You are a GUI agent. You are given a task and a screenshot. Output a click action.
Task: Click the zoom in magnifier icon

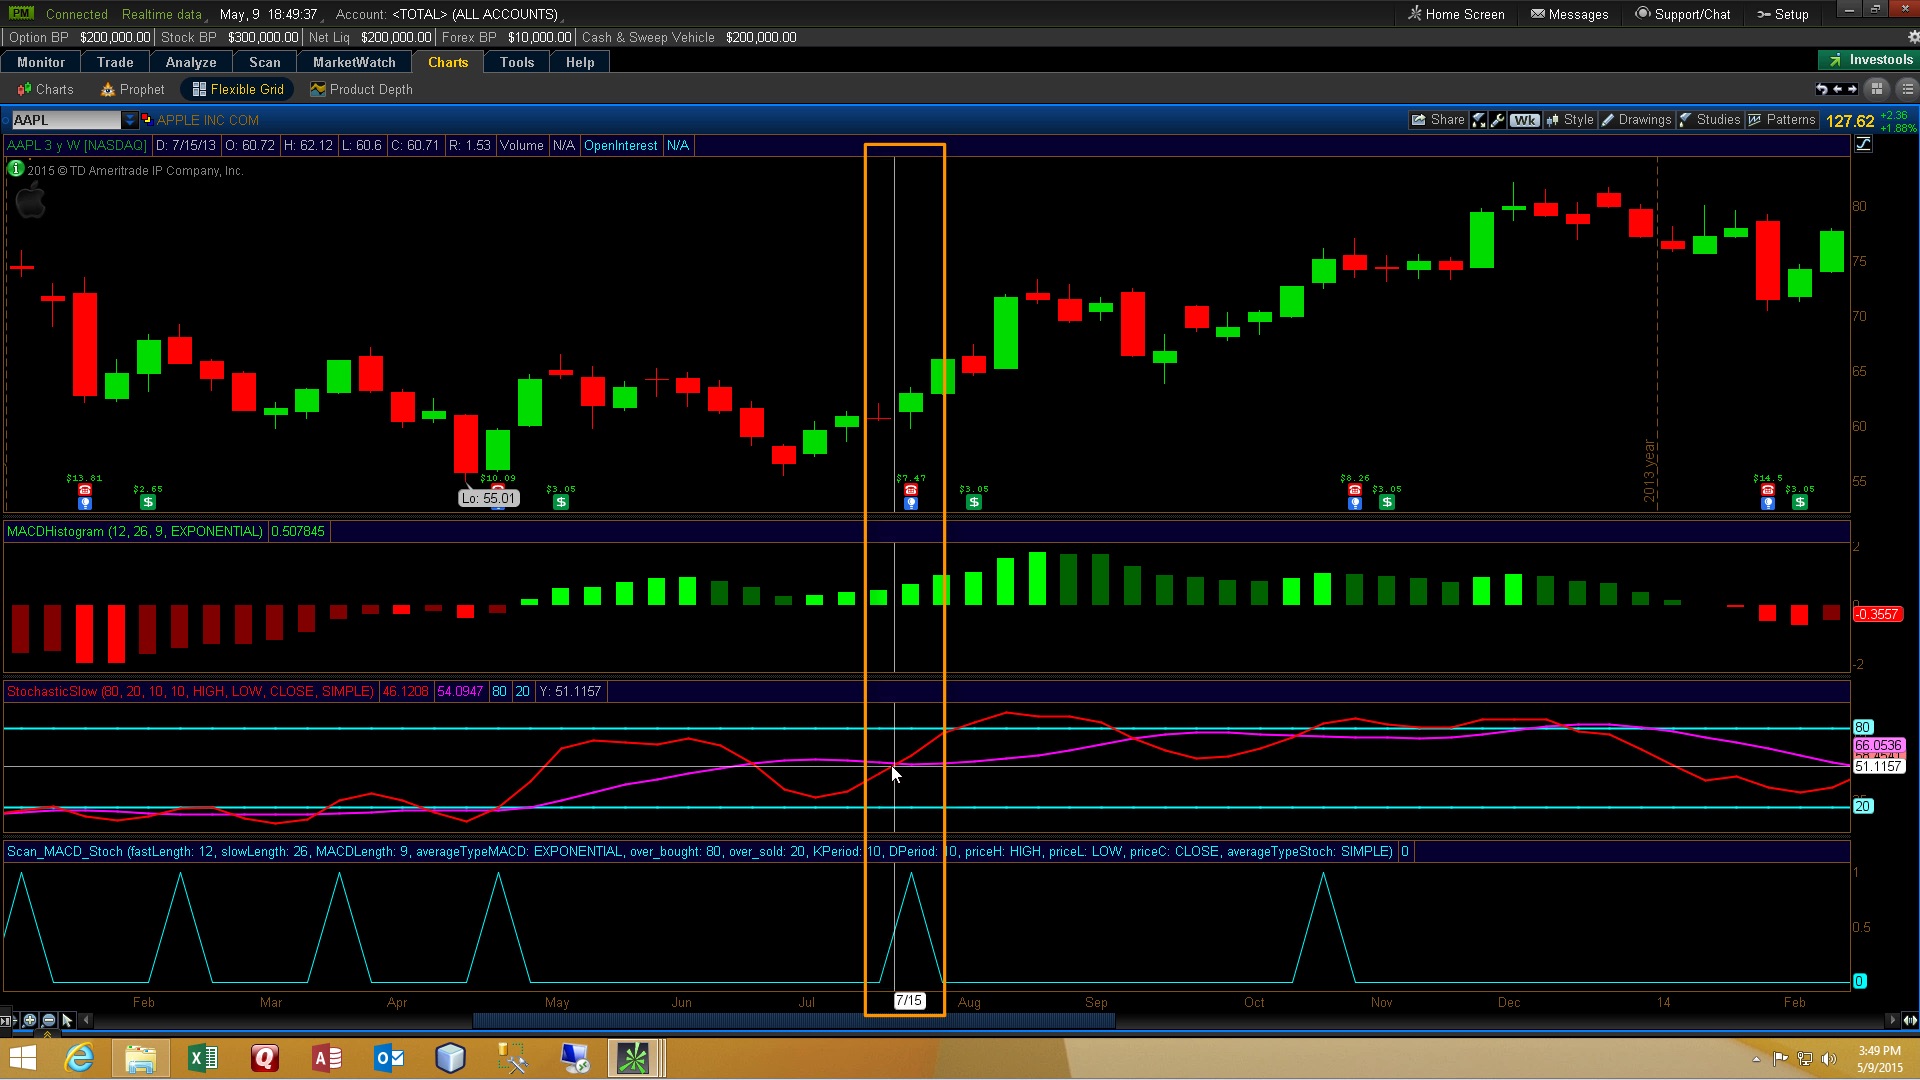29,1020
